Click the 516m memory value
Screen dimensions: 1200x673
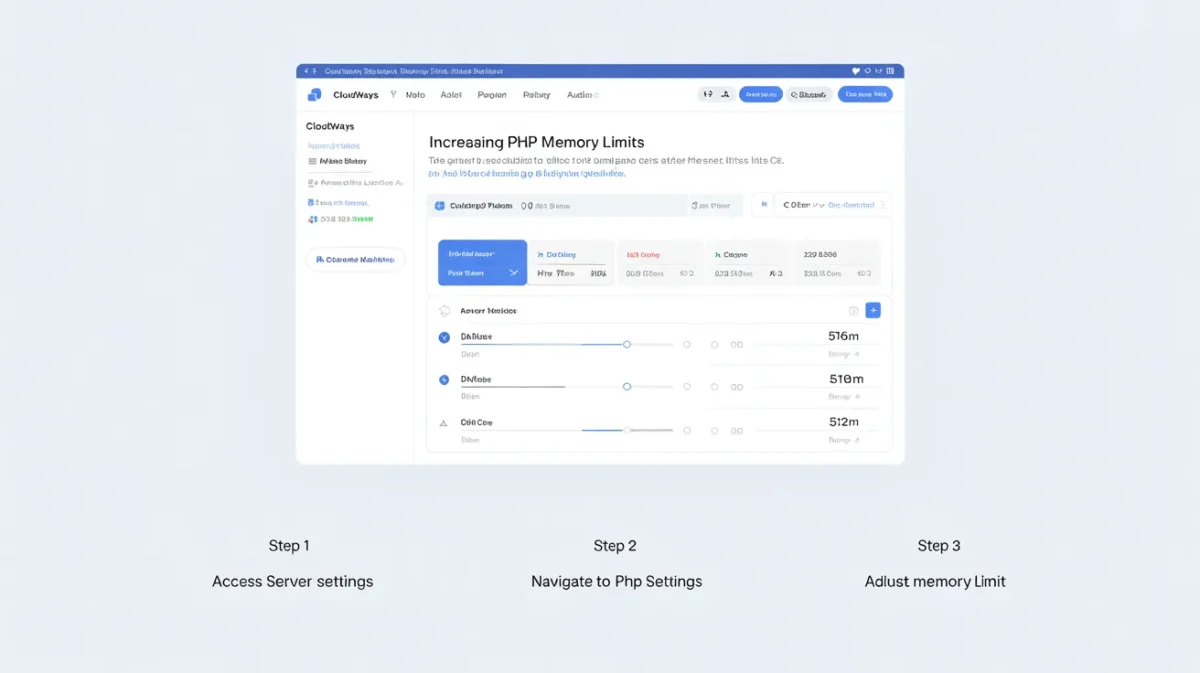(844, 336)
